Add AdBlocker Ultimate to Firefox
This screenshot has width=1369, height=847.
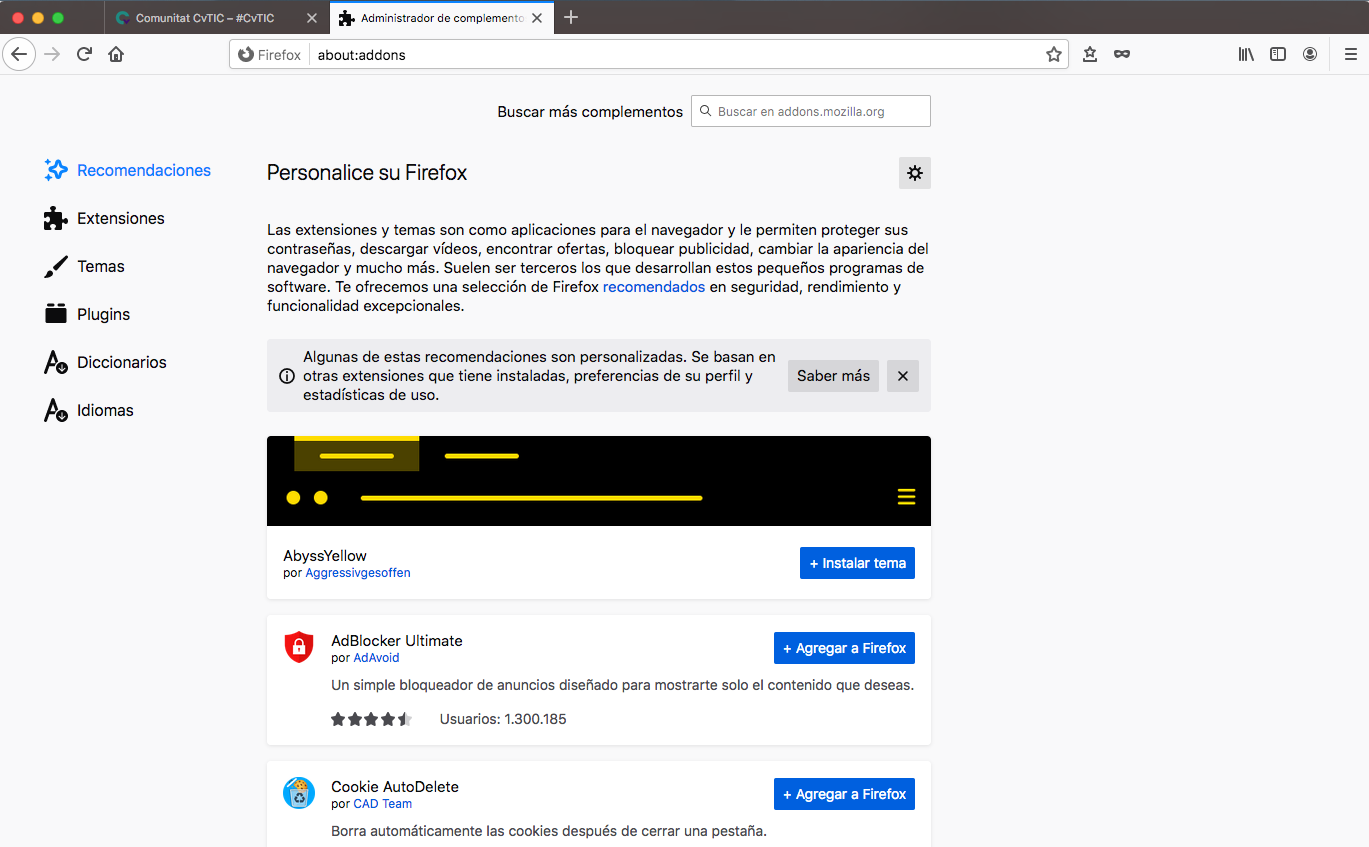click(x=844, y=648)
